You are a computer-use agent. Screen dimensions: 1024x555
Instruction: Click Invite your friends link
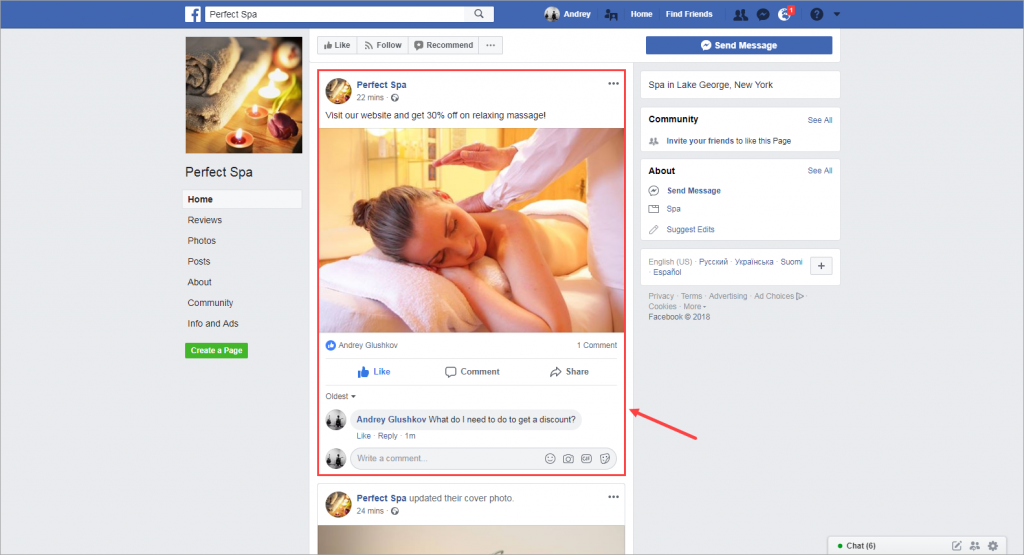point(700,141)
